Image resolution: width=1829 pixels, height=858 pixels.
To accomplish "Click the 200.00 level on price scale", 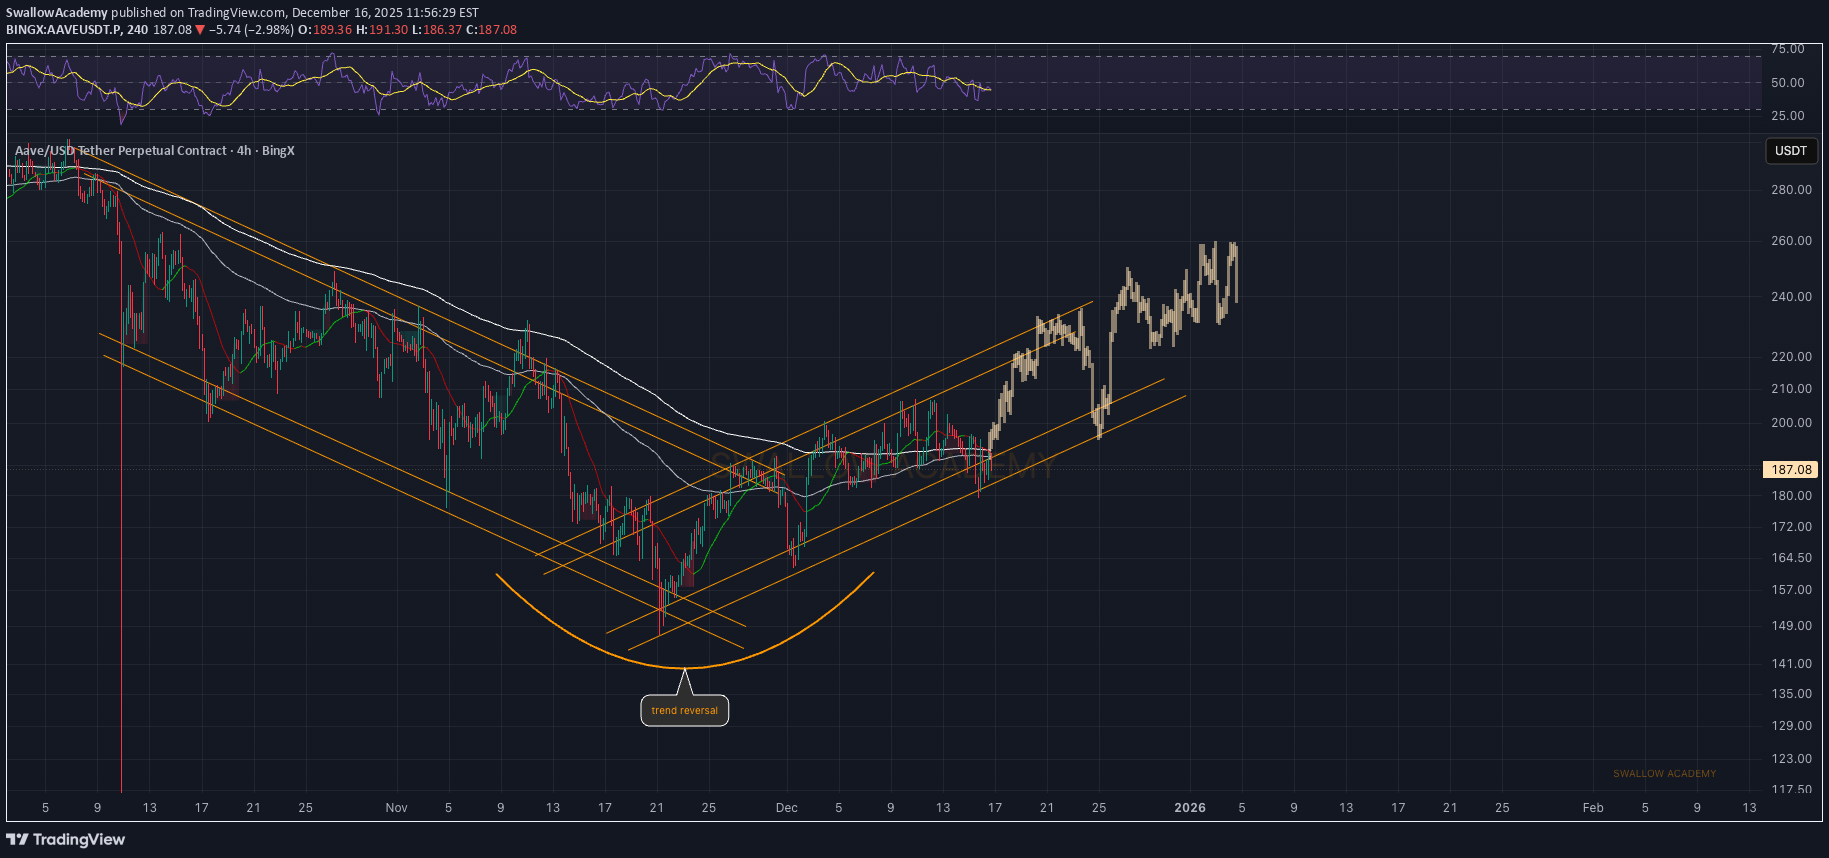I will (x=1790, y=423).
